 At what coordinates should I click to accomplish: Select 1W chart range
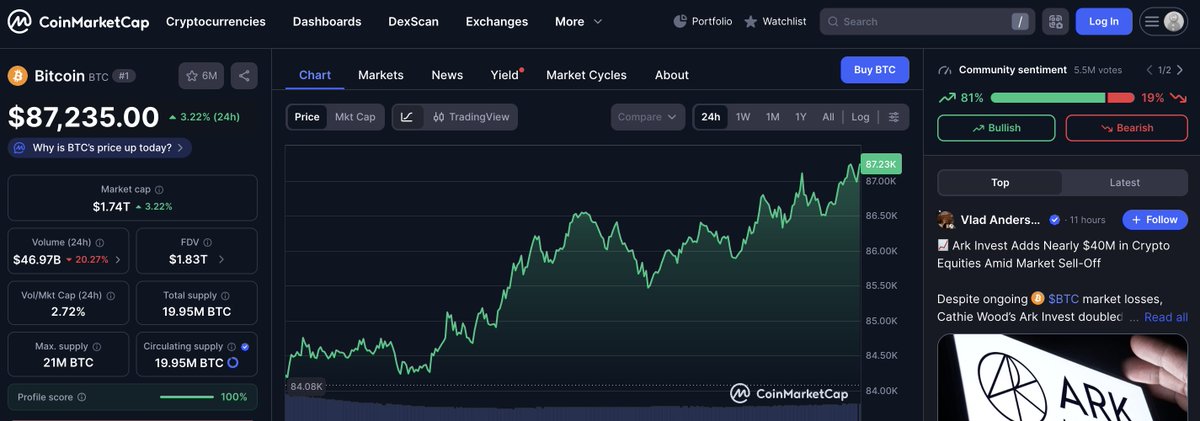[743, 117]
